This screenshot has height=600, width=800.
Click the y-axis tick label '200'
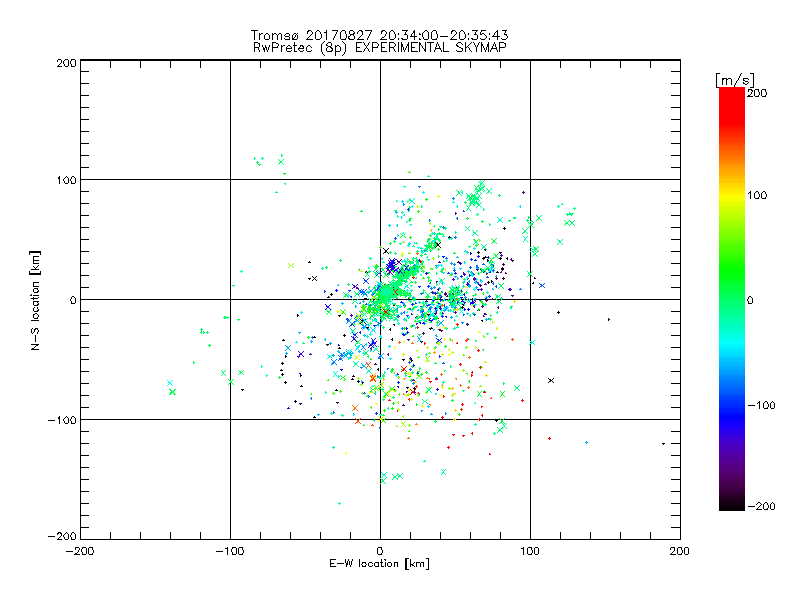(x=66, y=63)
